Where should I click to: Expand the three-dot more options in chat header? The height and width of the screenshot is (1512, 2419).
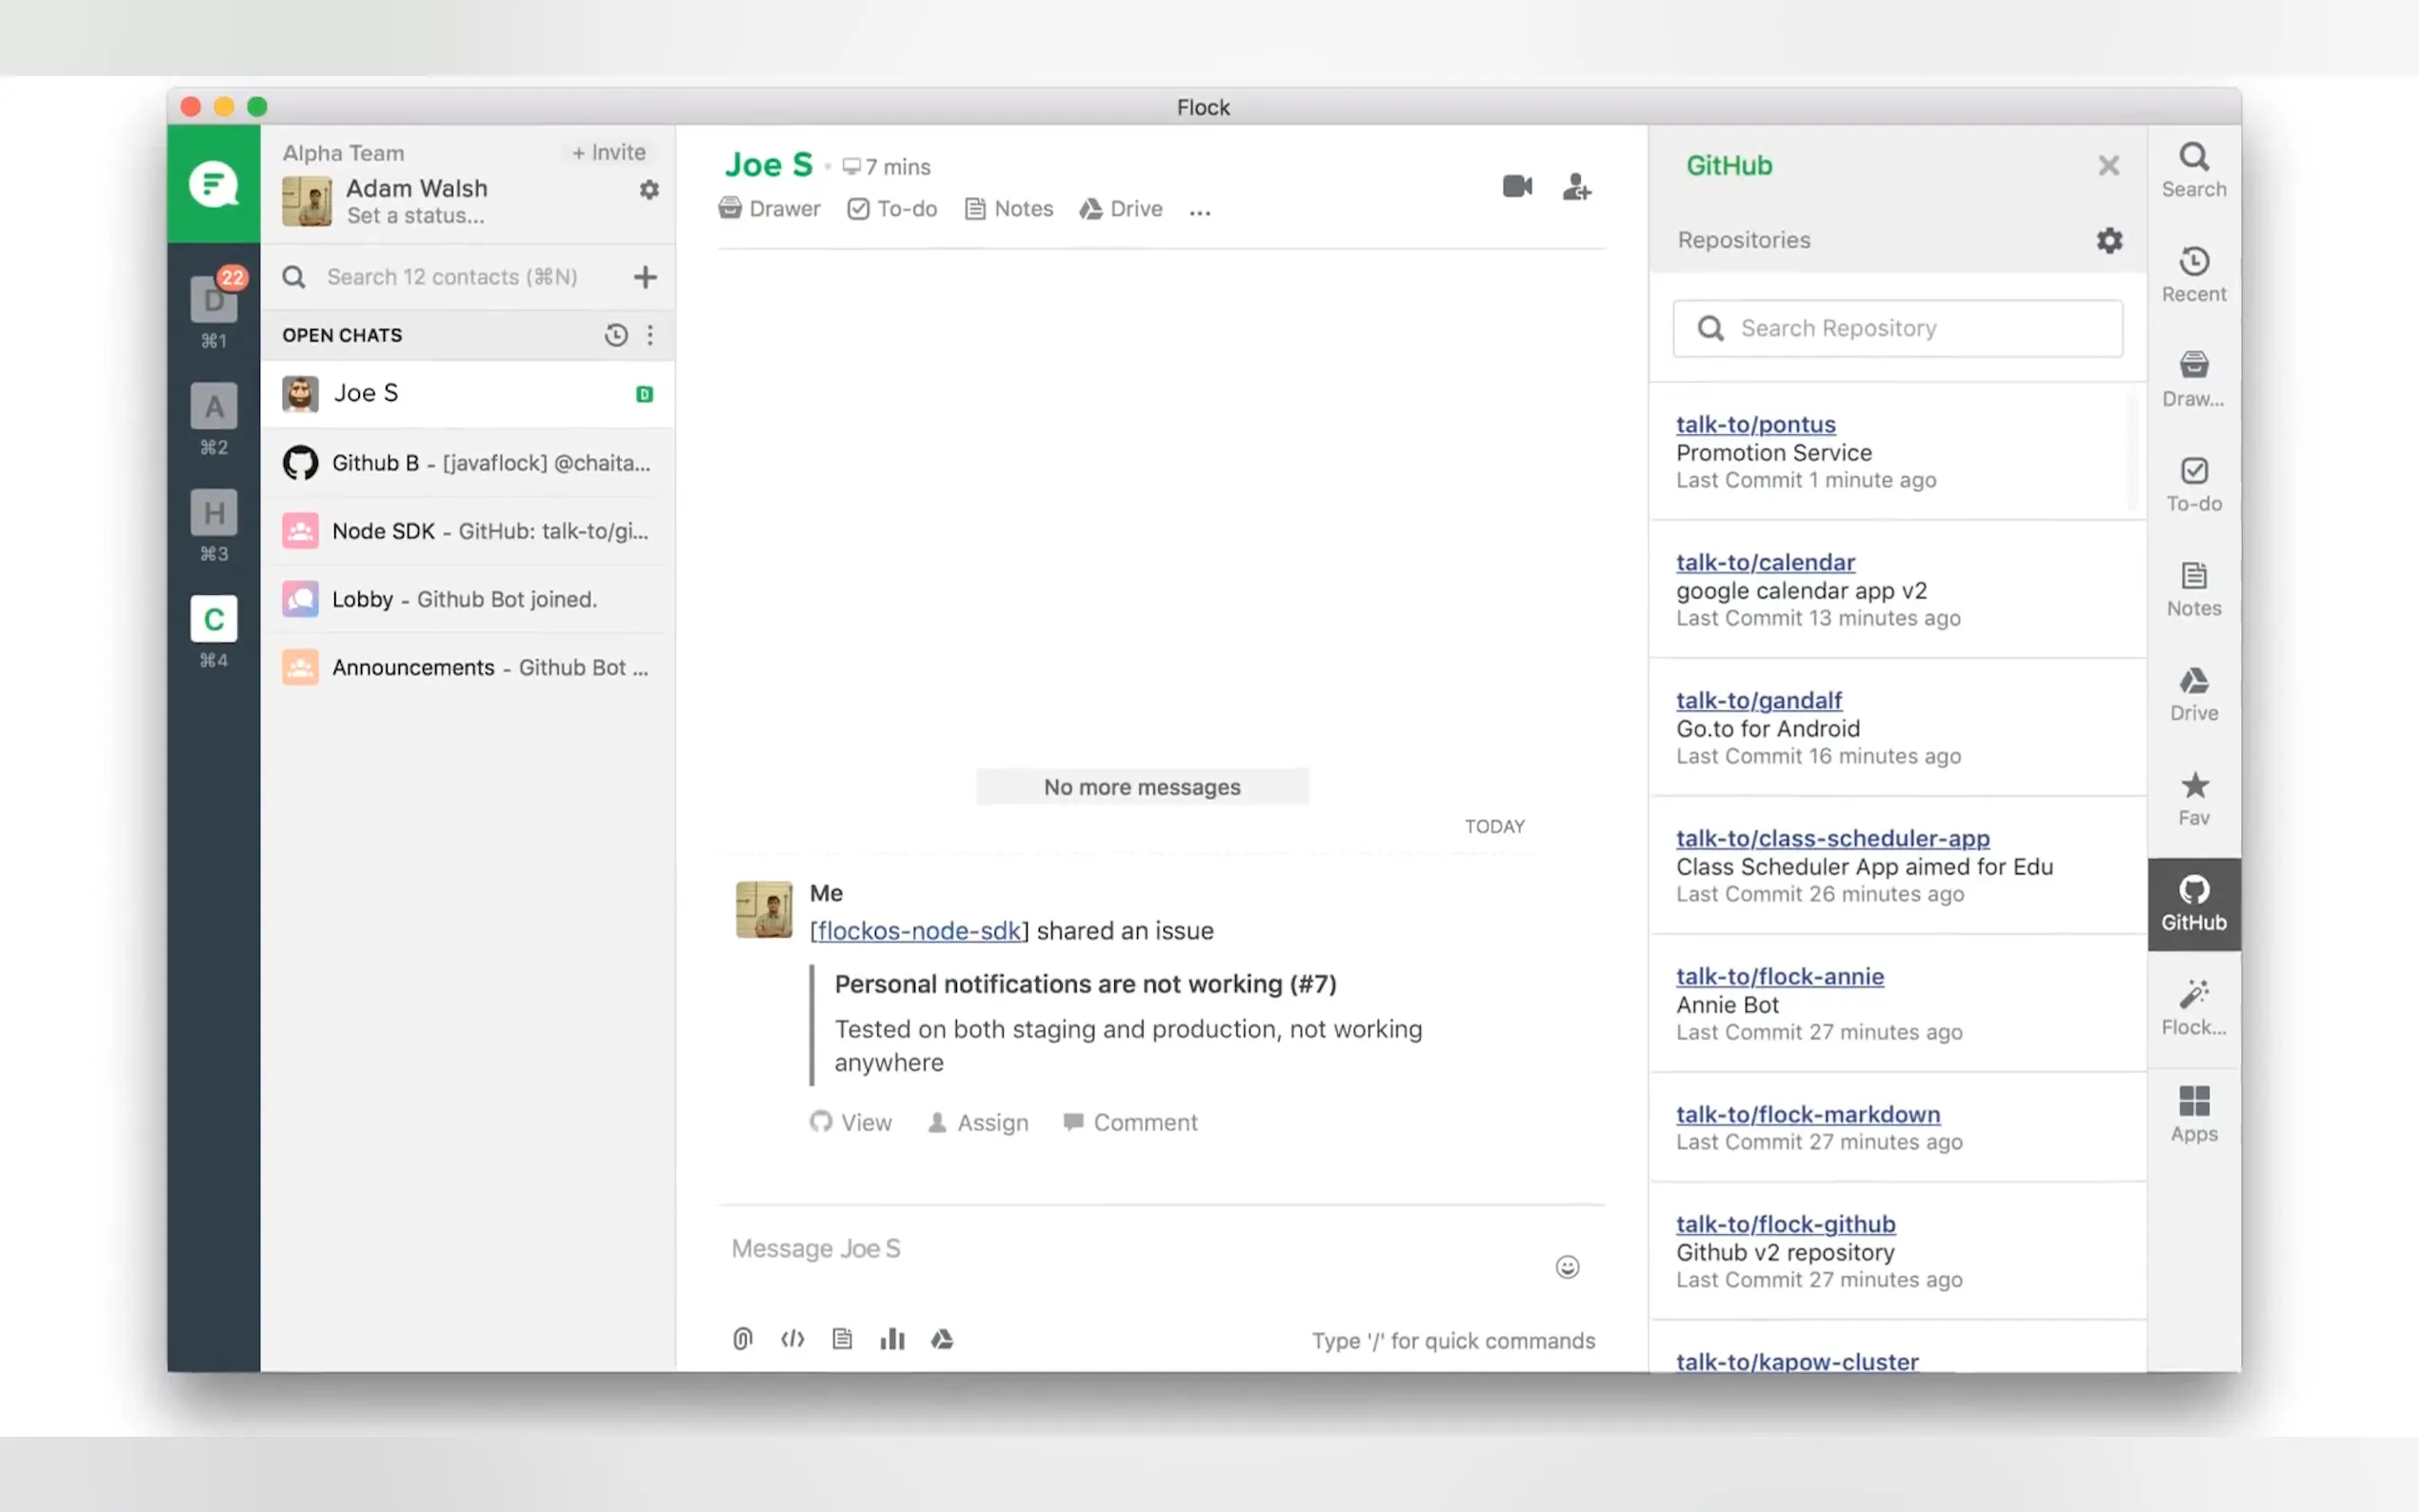pyautogui.click(x=1200, y=210)
